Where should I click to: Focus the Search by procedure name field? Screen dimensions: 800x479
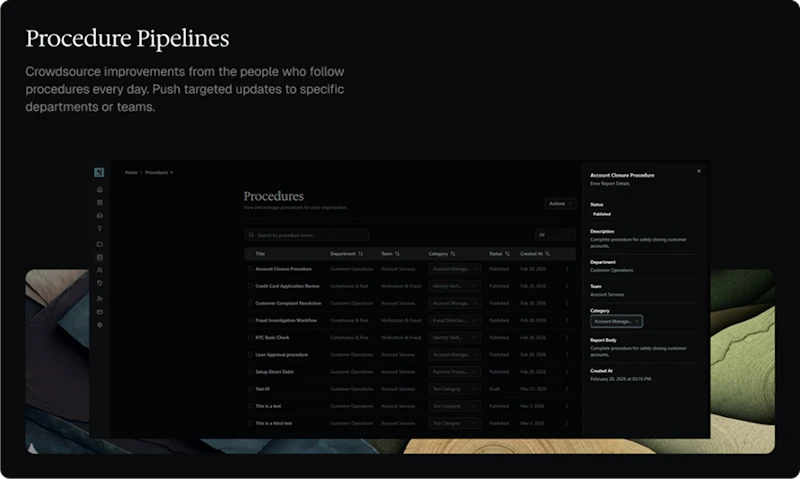point(307,235)
